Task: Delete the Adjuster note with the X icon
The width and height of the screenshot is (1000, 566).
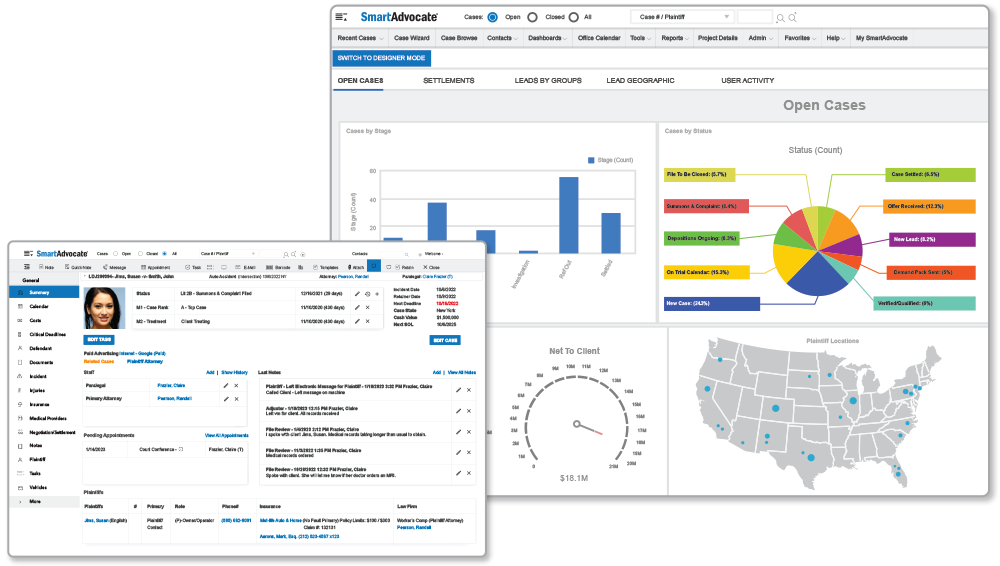Action: click(x=469, y=411)
